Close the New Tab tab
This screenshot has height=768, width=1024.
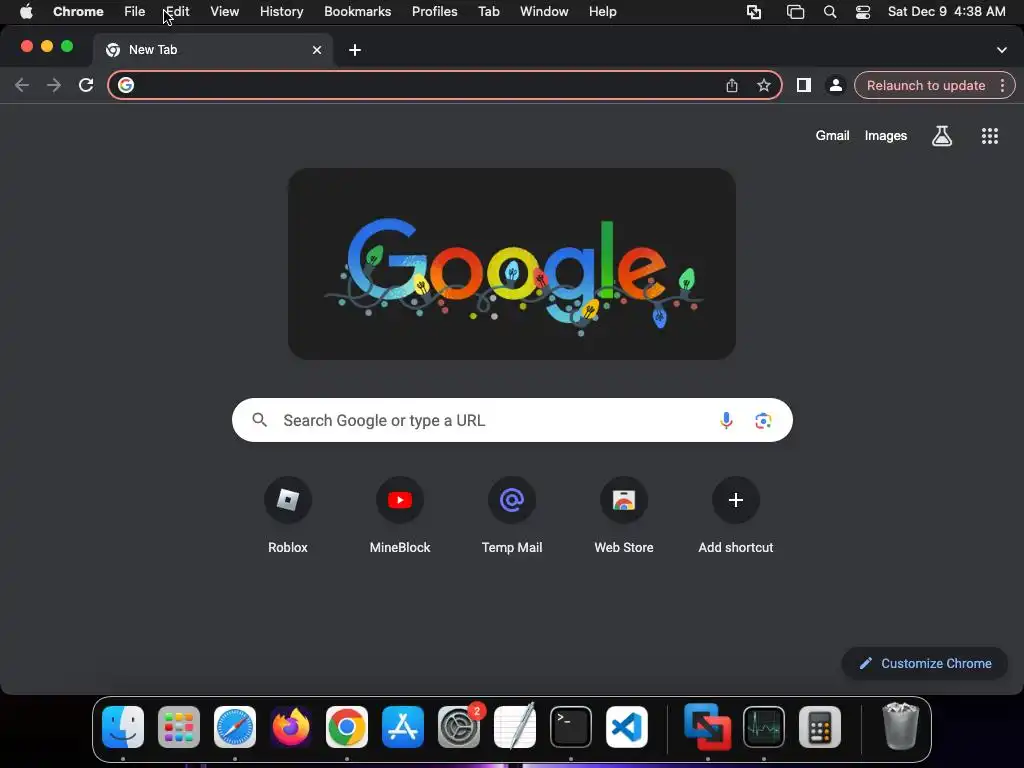pyautogui.click(x=317, y=50)
